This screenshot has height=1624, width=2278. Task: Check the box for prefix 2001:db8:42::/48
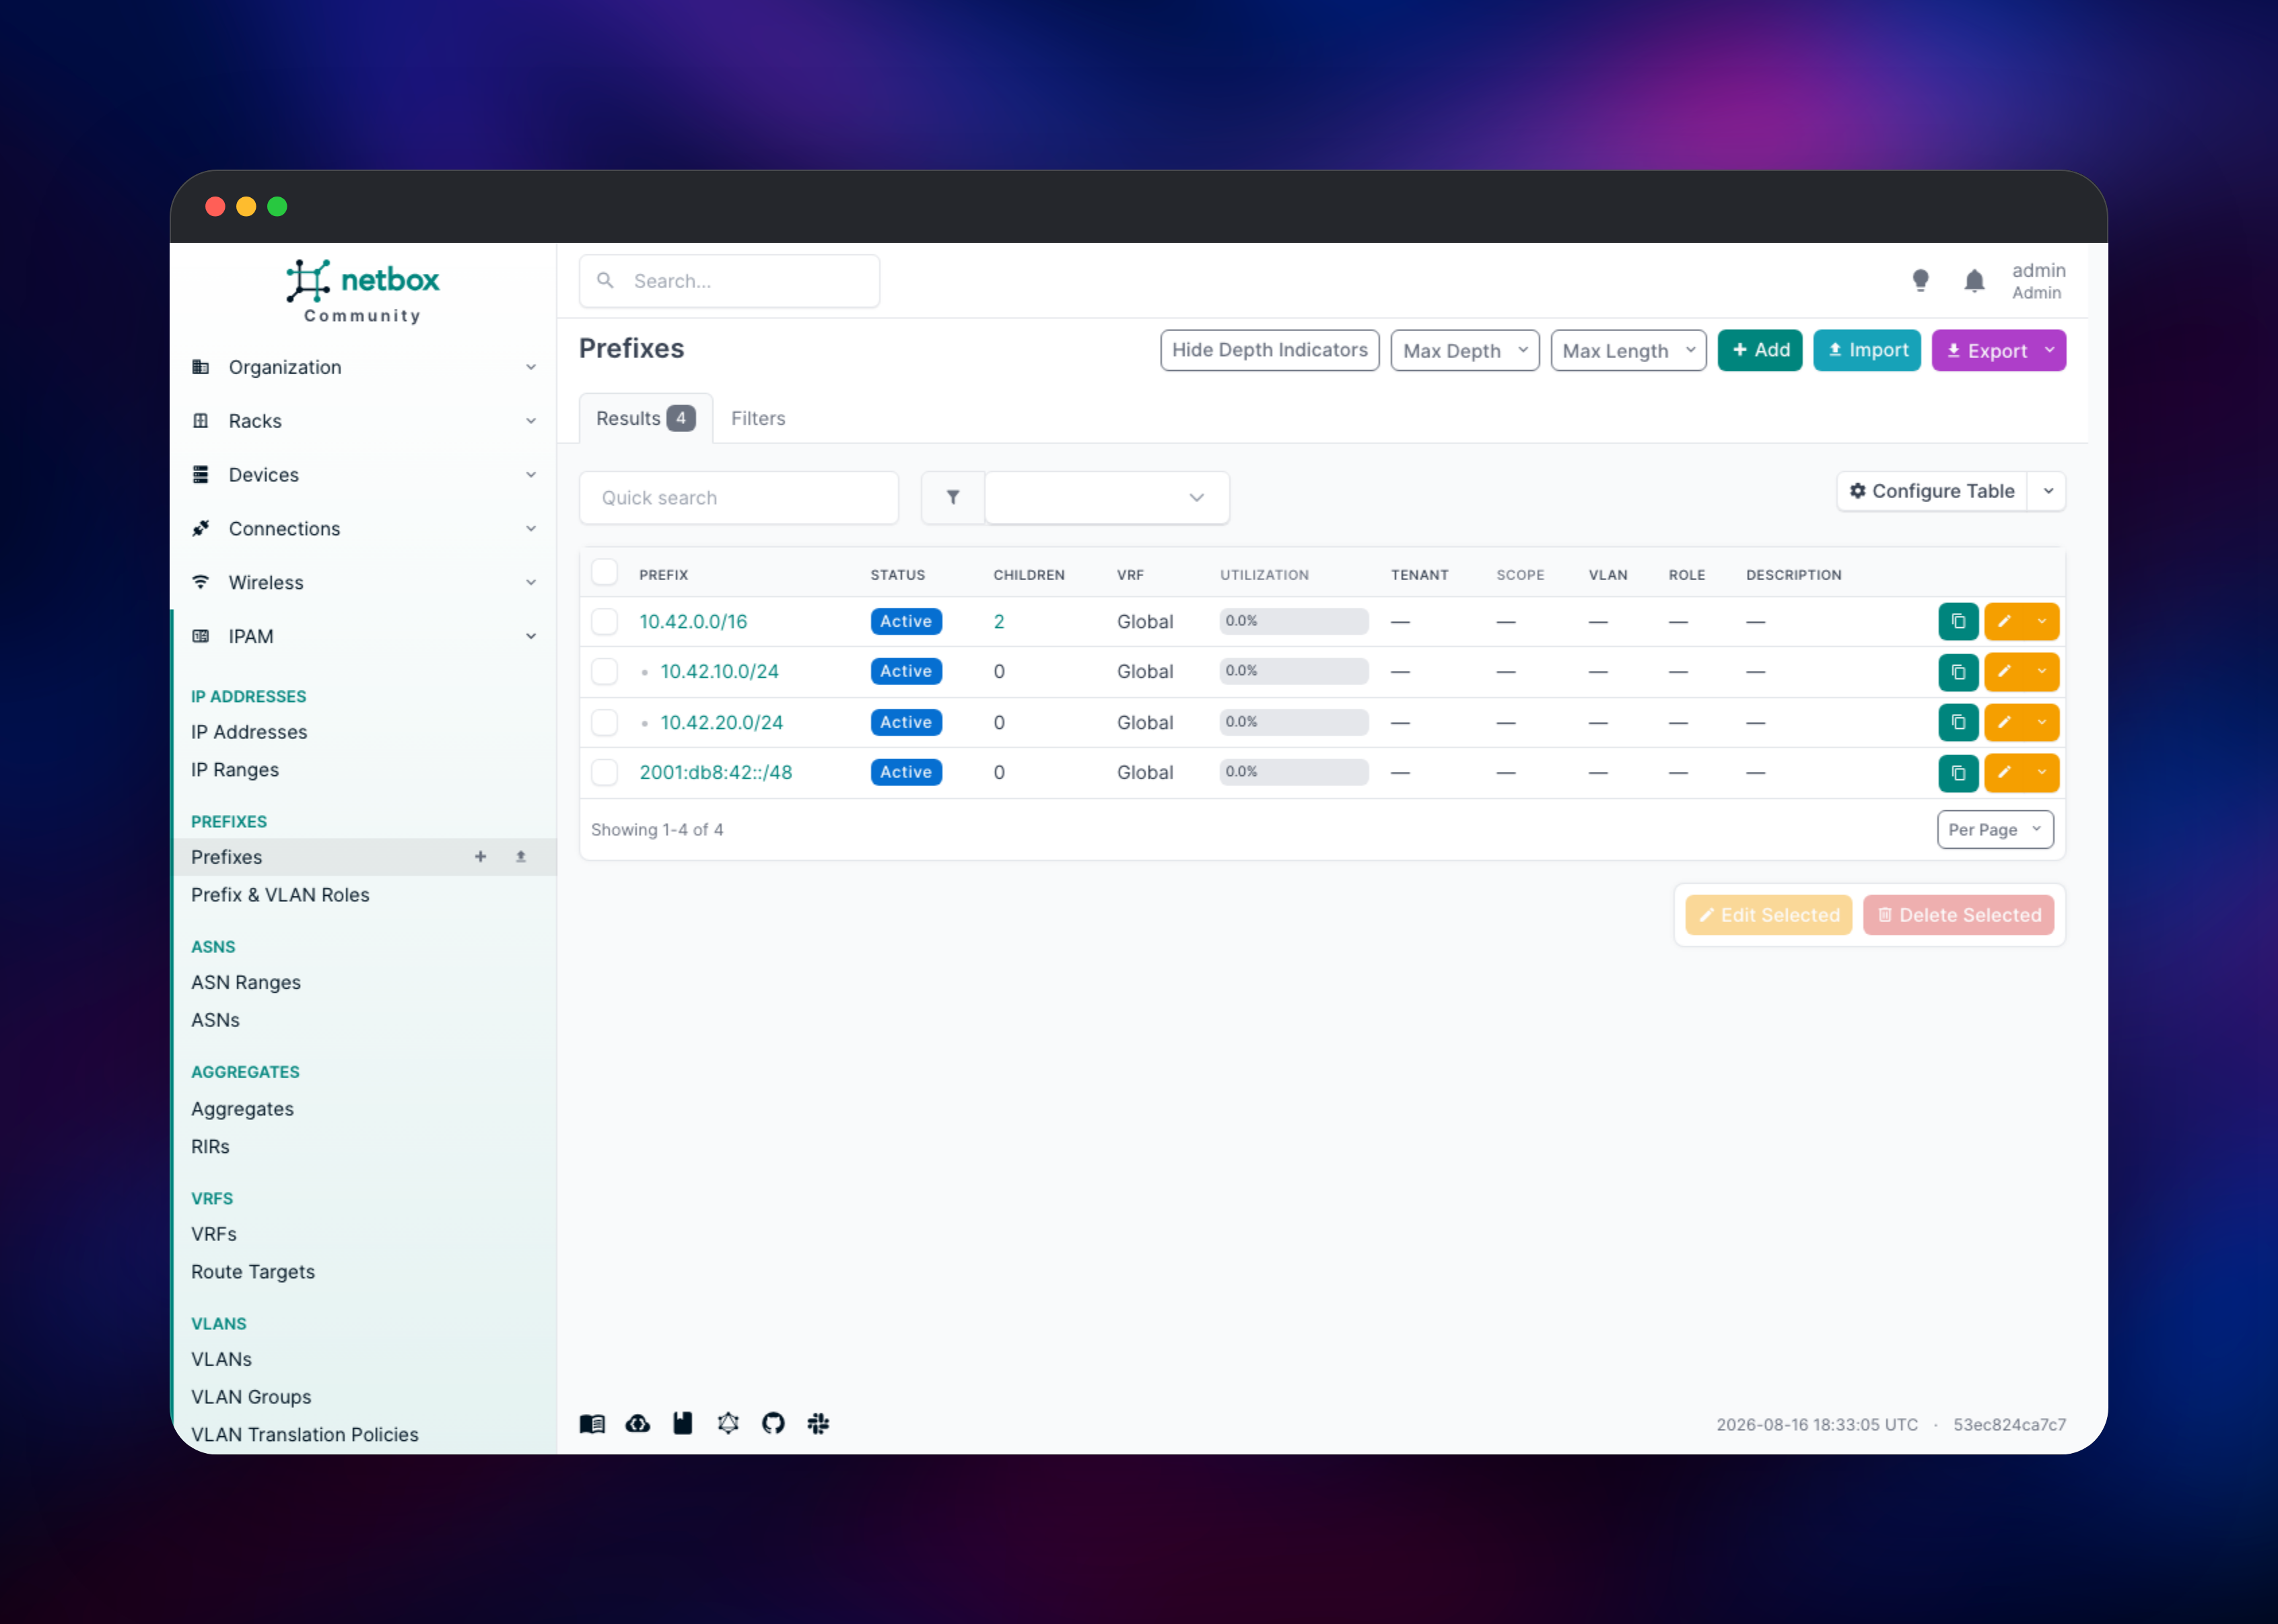(604, 772)
